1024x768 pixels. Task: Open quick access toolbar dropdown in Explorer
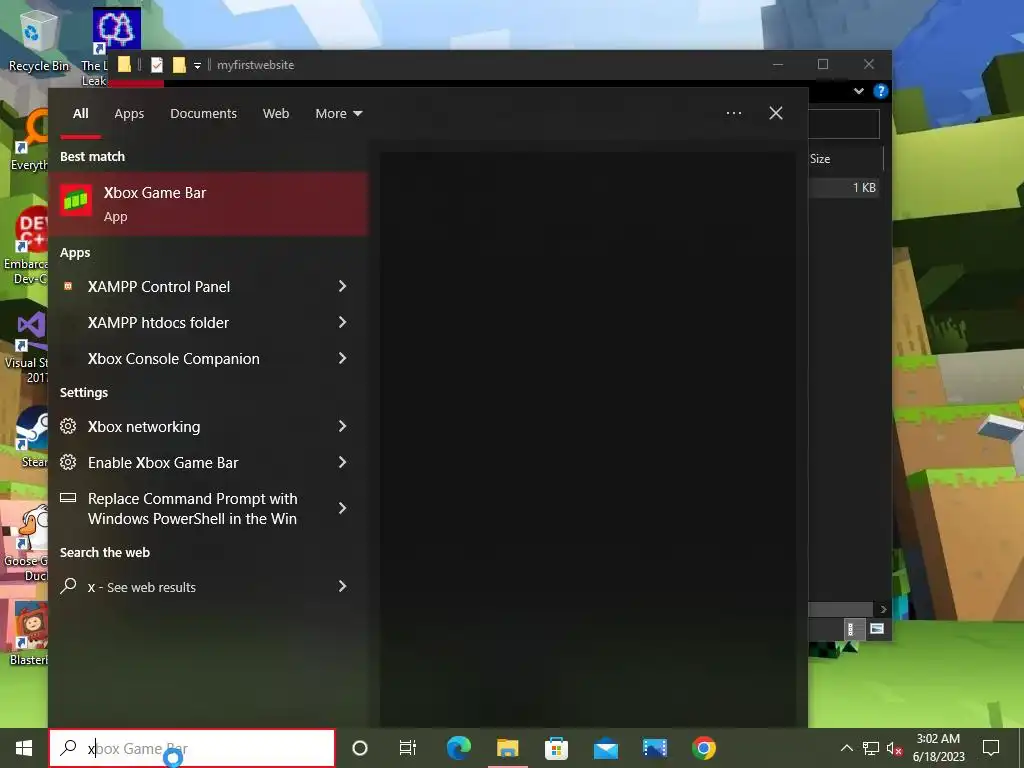click(x=197, y=65)
